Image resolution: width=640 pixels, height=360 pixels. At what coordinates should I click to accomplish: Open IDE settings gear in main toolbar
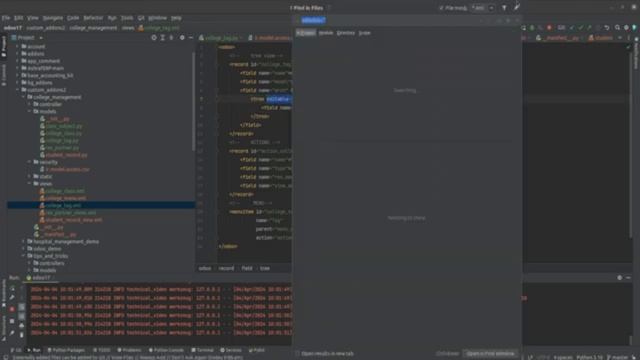(626, 28)
